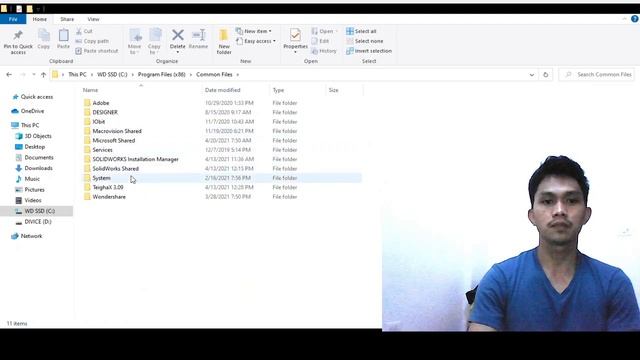Viewport: 640px width, 360px height.
Task: Click the Cut scissors button
Action: [84, 31]
